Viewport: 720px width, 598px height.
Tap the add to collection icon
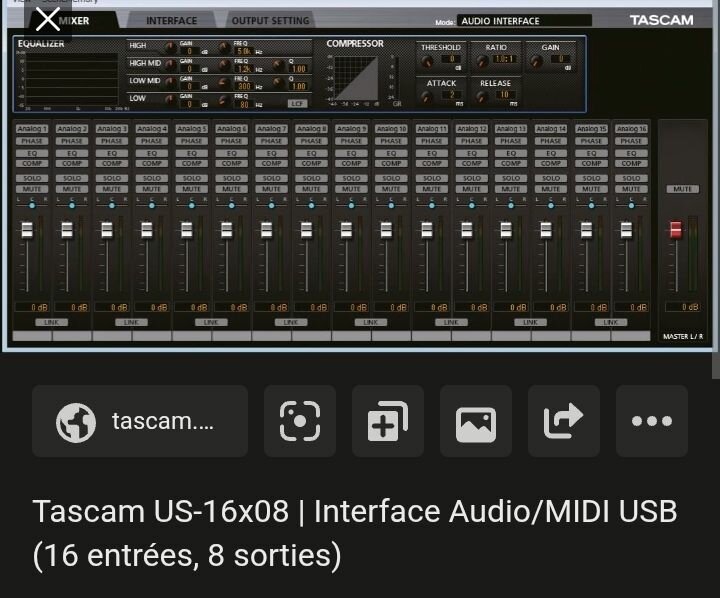388,421
